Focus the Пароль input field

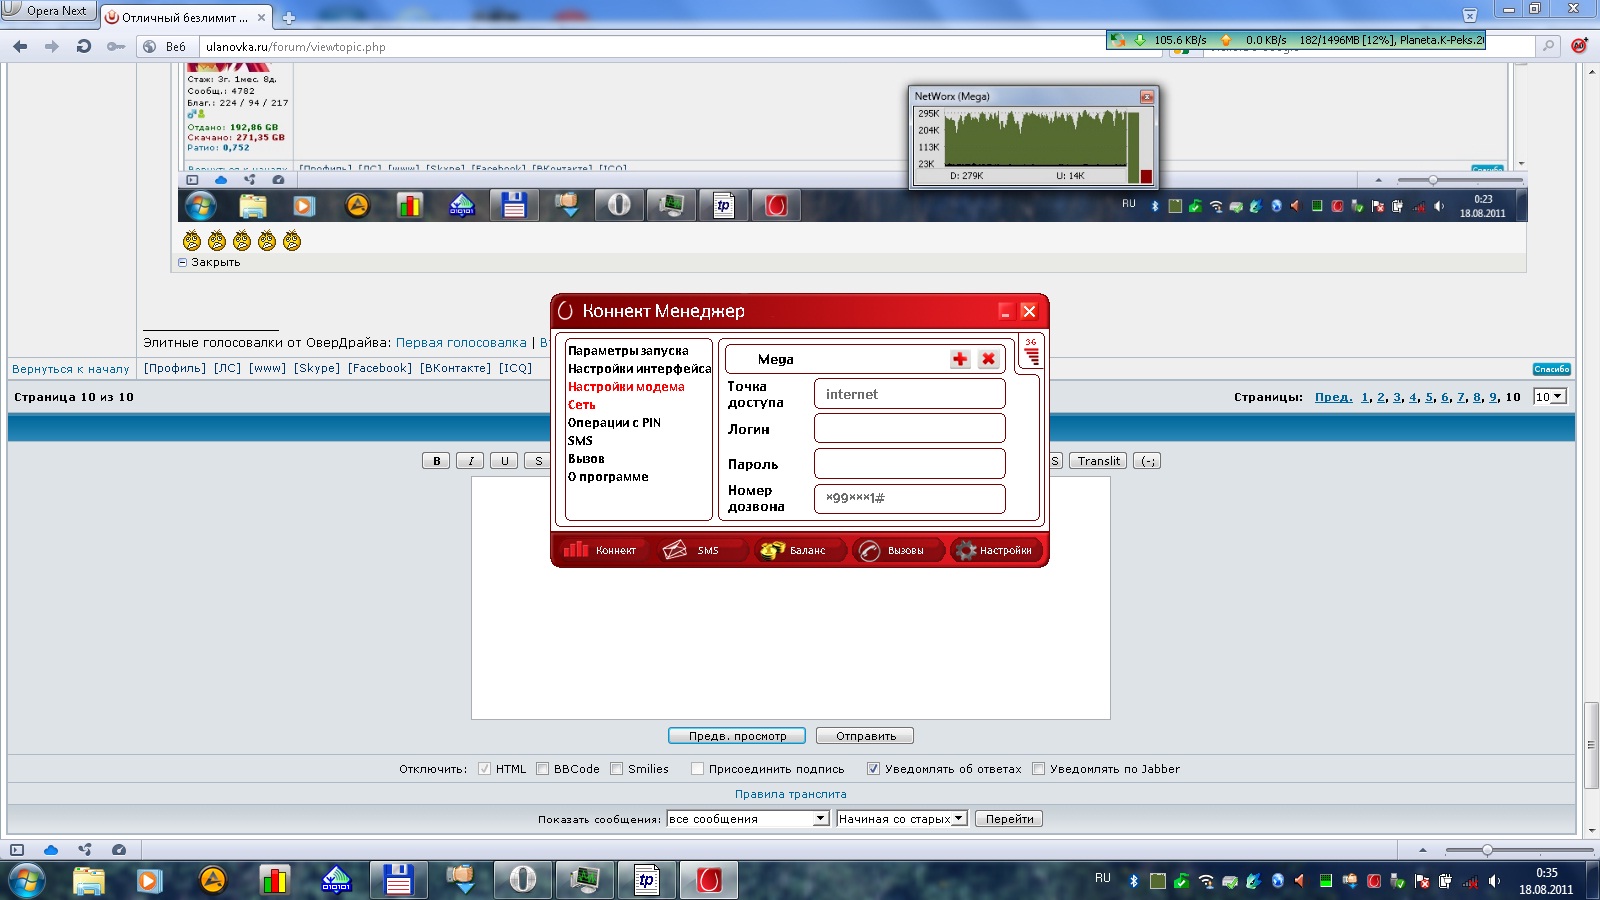(910, 463)
